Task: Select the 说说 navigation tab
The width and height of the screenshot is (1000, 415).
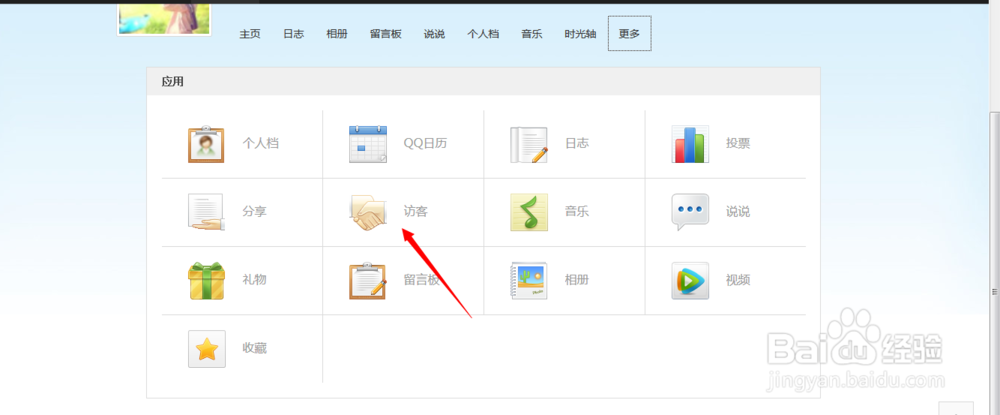Action: (x=434, y=34)
